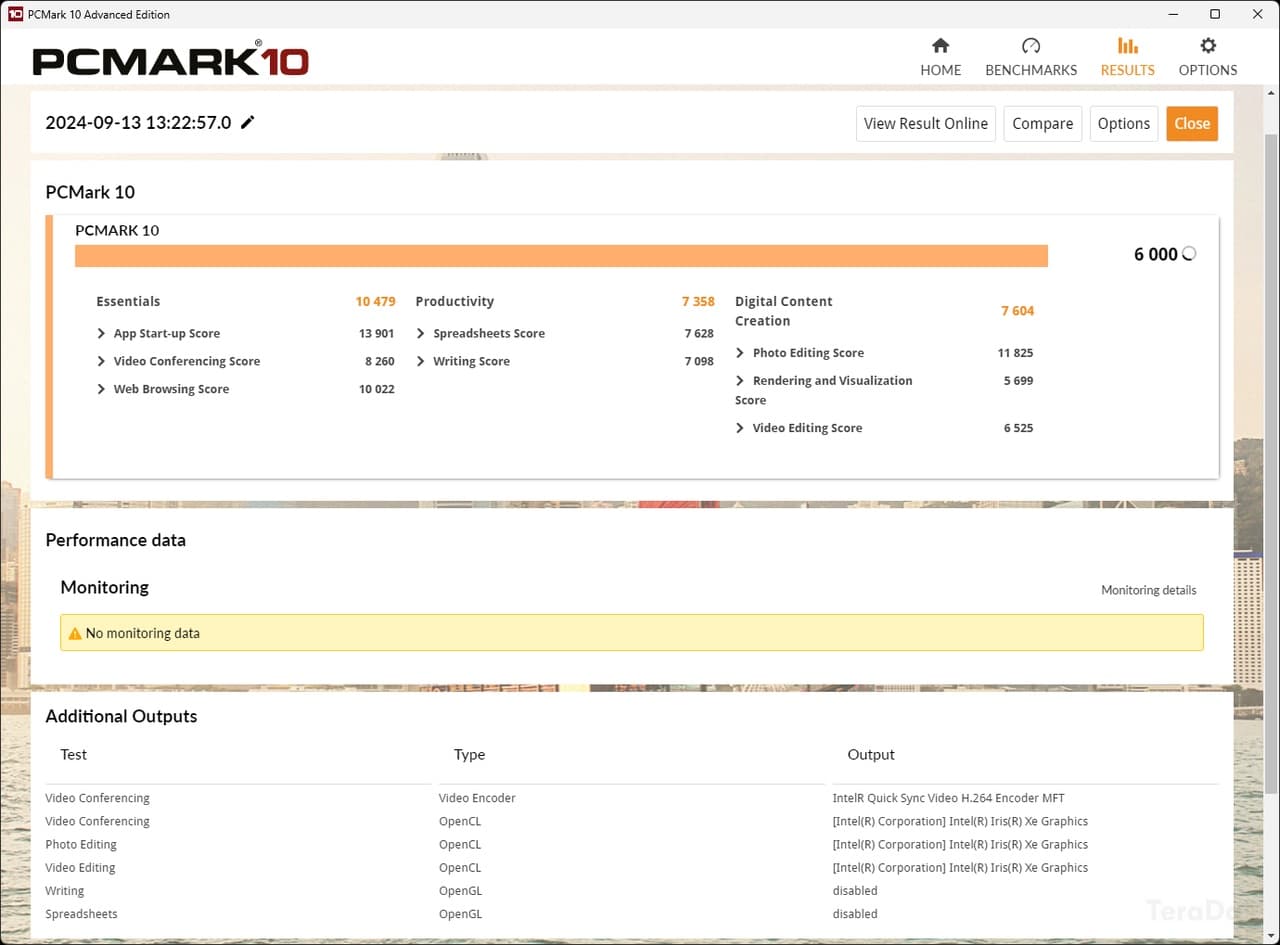The height and width of the screenshot is (945, 1280).
Task: Click the result timestamp 2024-09-13 13:22:57.0
Action: [x=138, y=122]
